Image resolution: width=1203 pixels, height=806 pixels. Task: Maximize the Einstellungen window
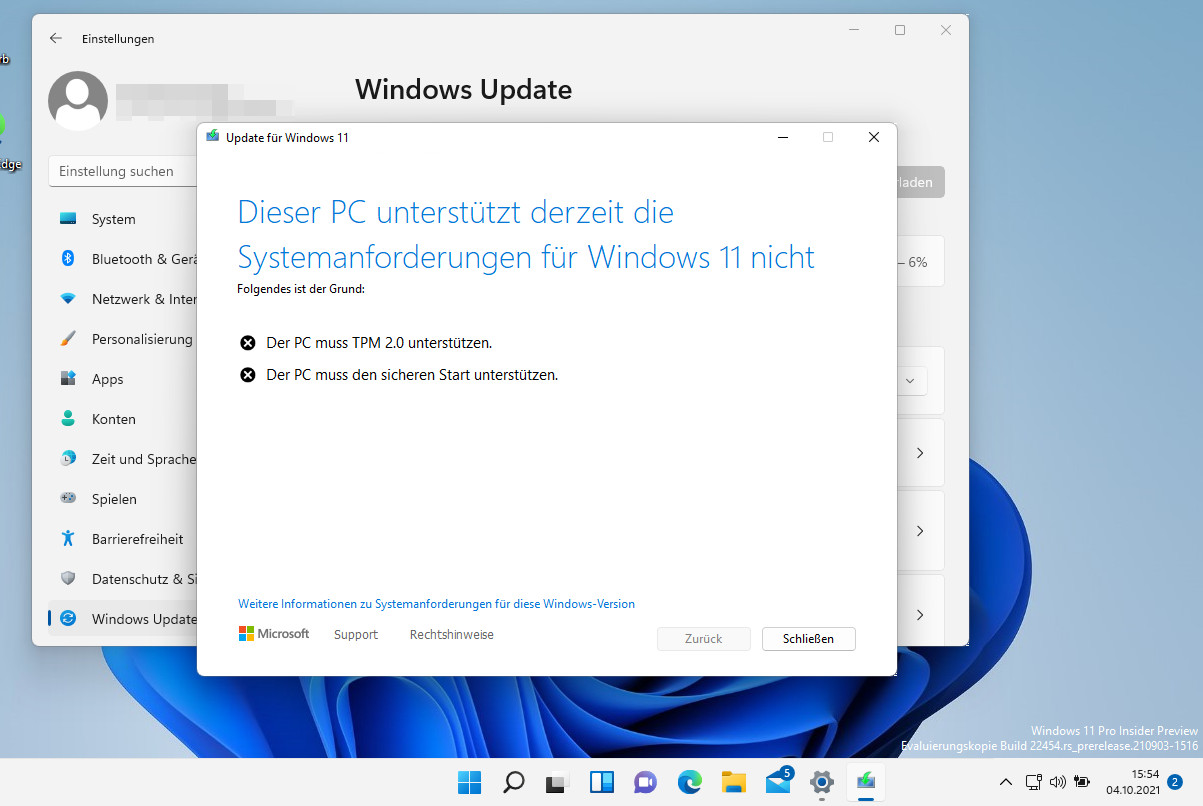click(x=900, y=31)
